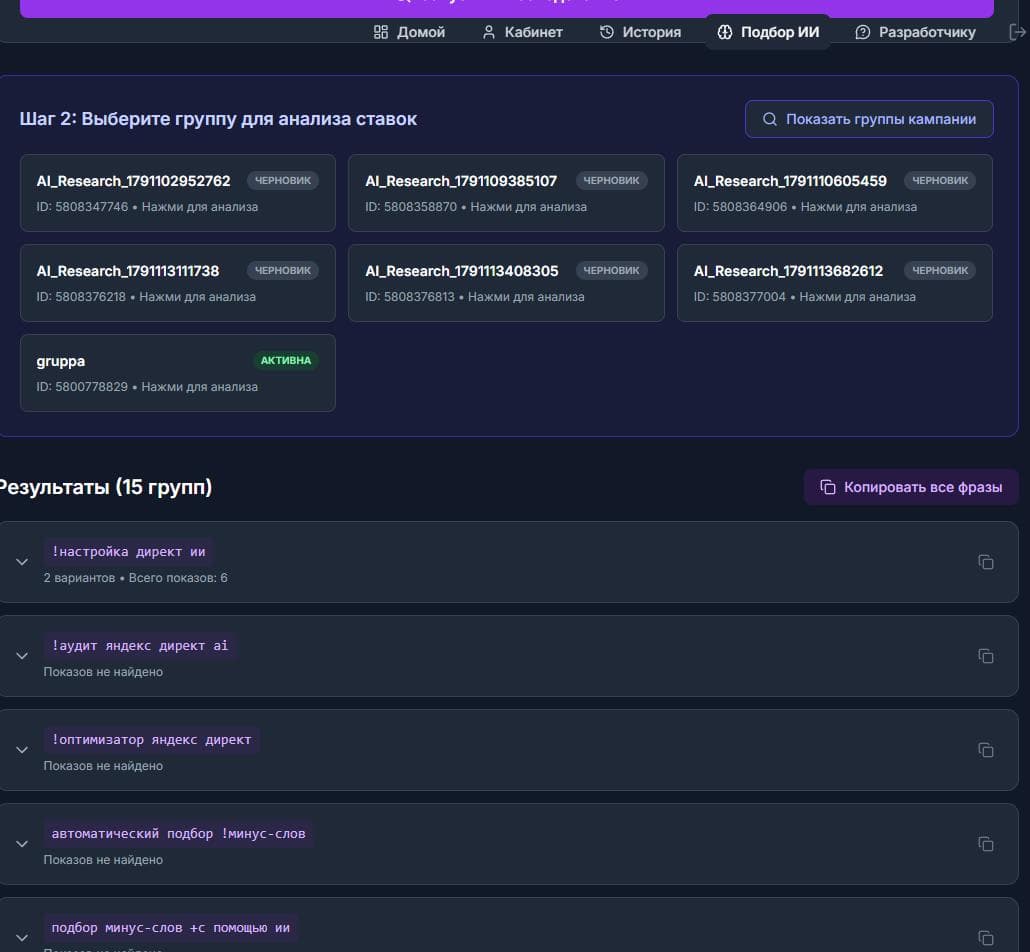Copy the '!настройка директ ии' group phrases

[x=985, y=562]
